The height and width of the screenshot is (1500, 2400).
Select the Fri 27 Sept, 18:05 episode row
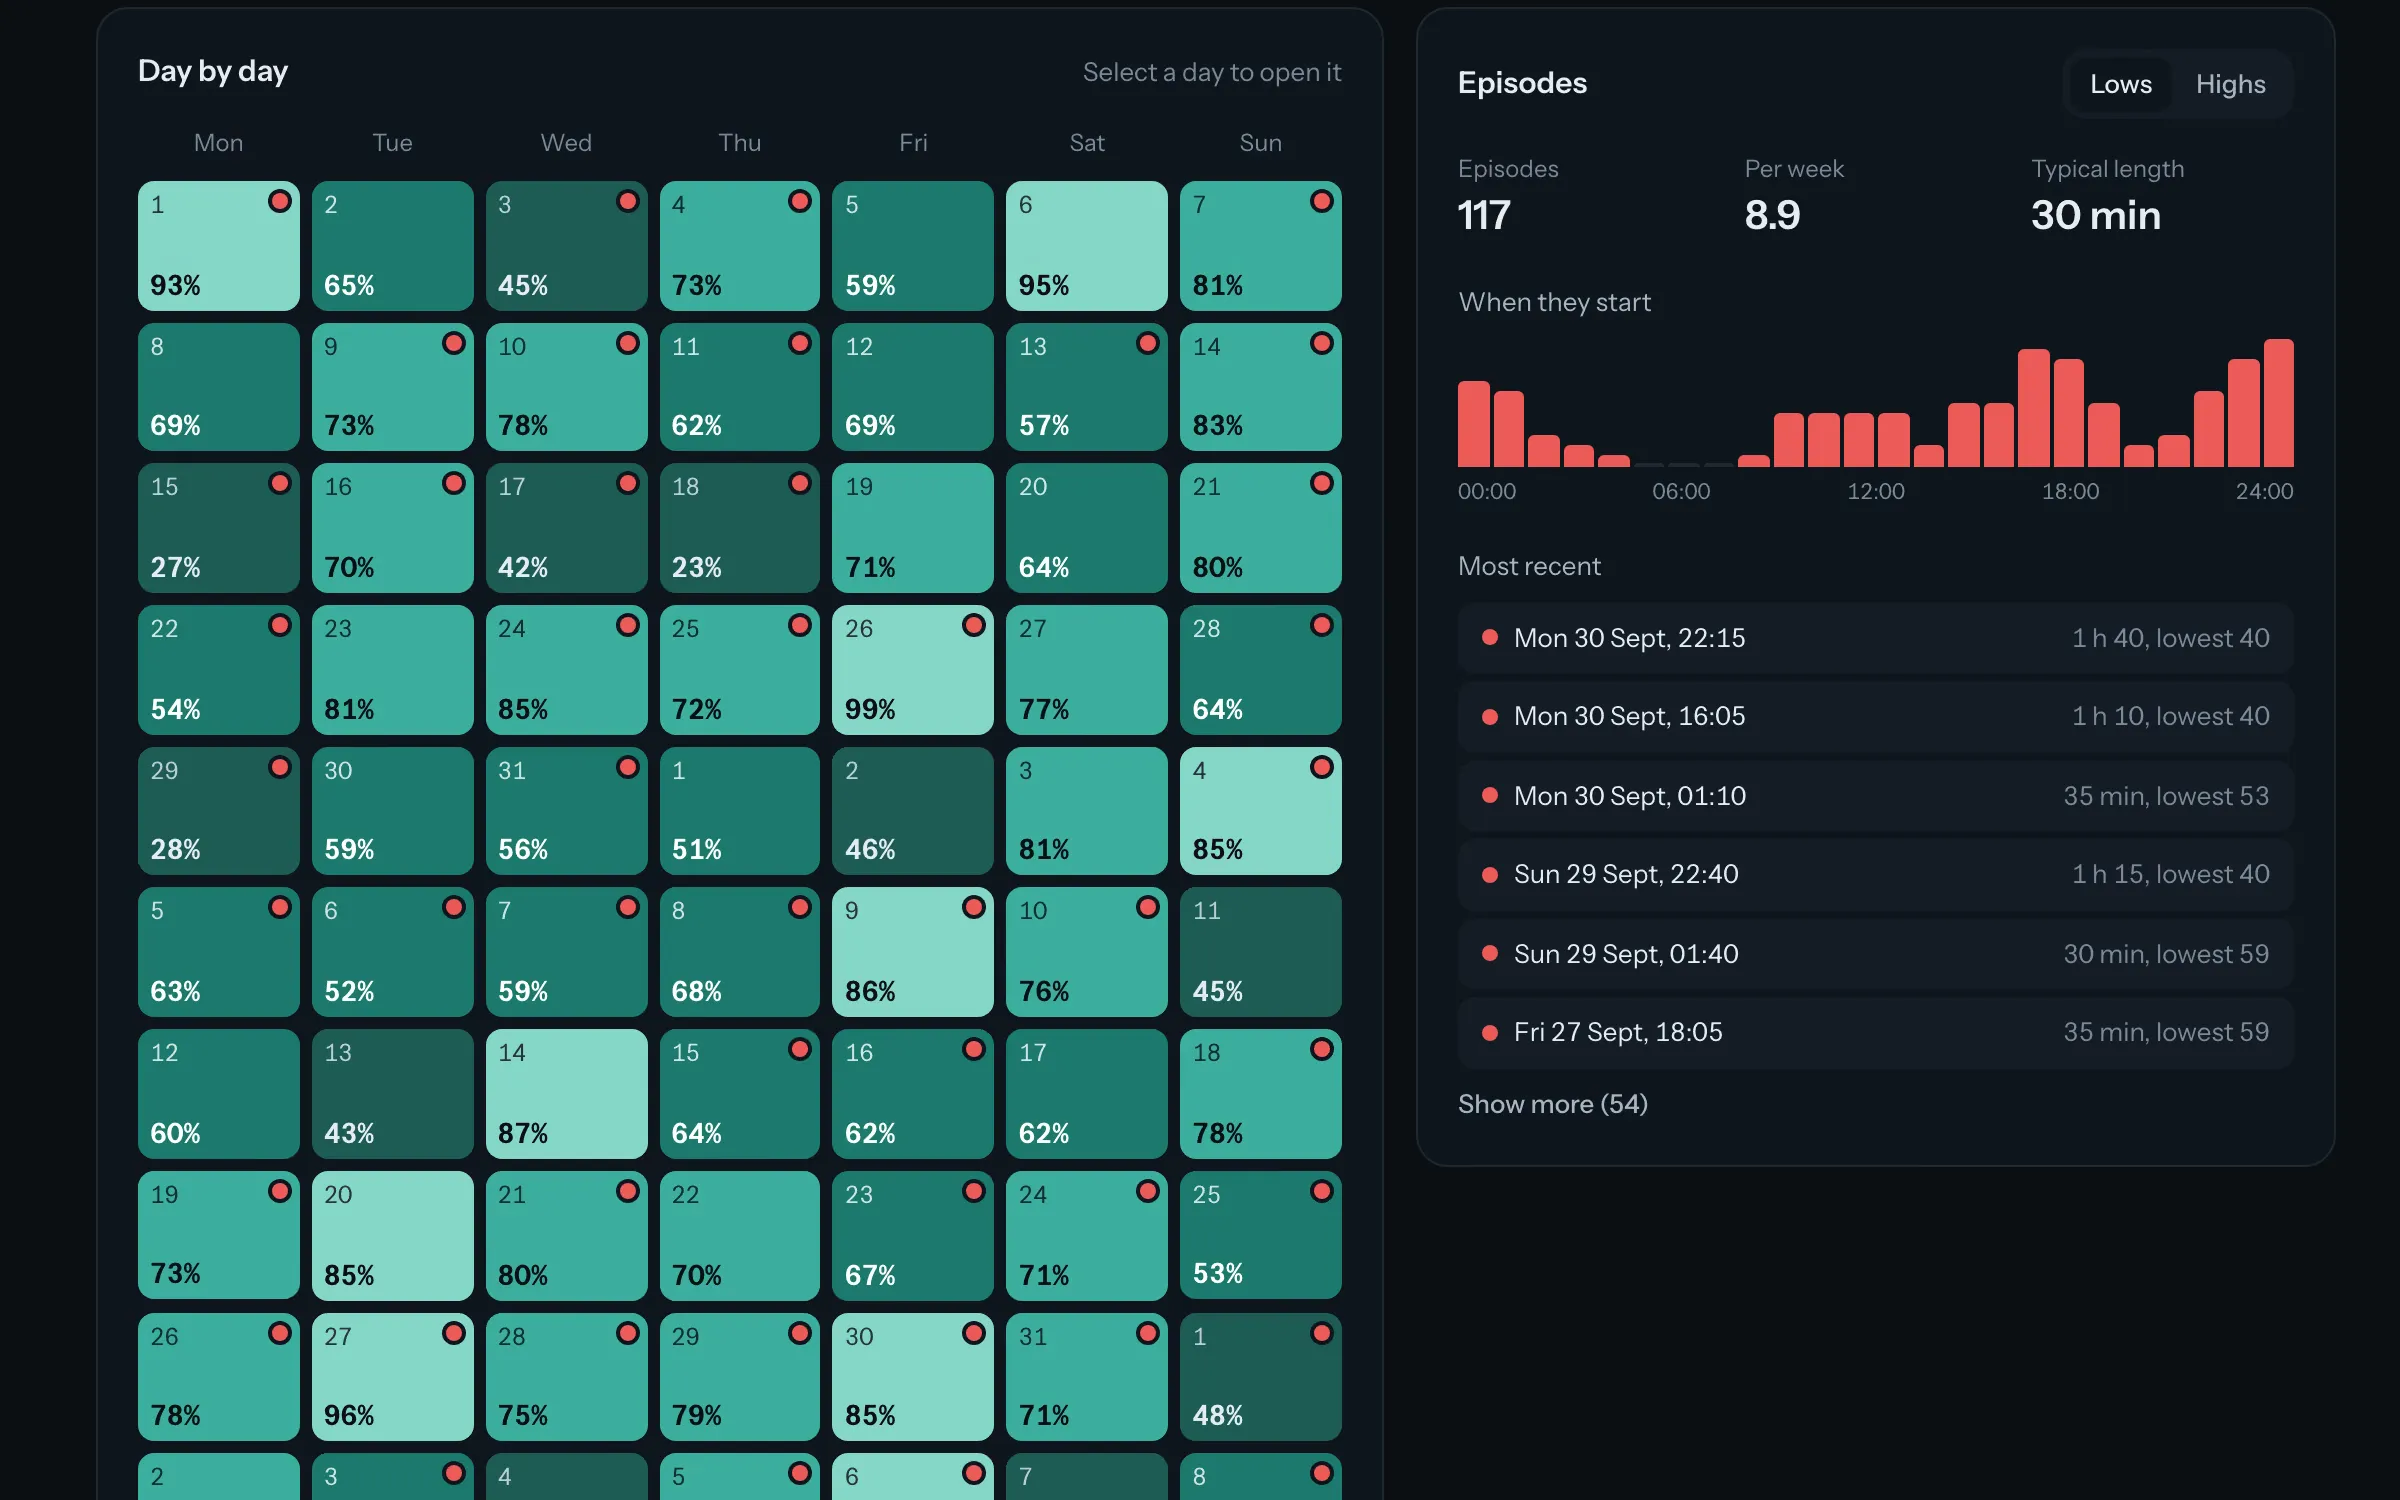coord(1875,1032)
